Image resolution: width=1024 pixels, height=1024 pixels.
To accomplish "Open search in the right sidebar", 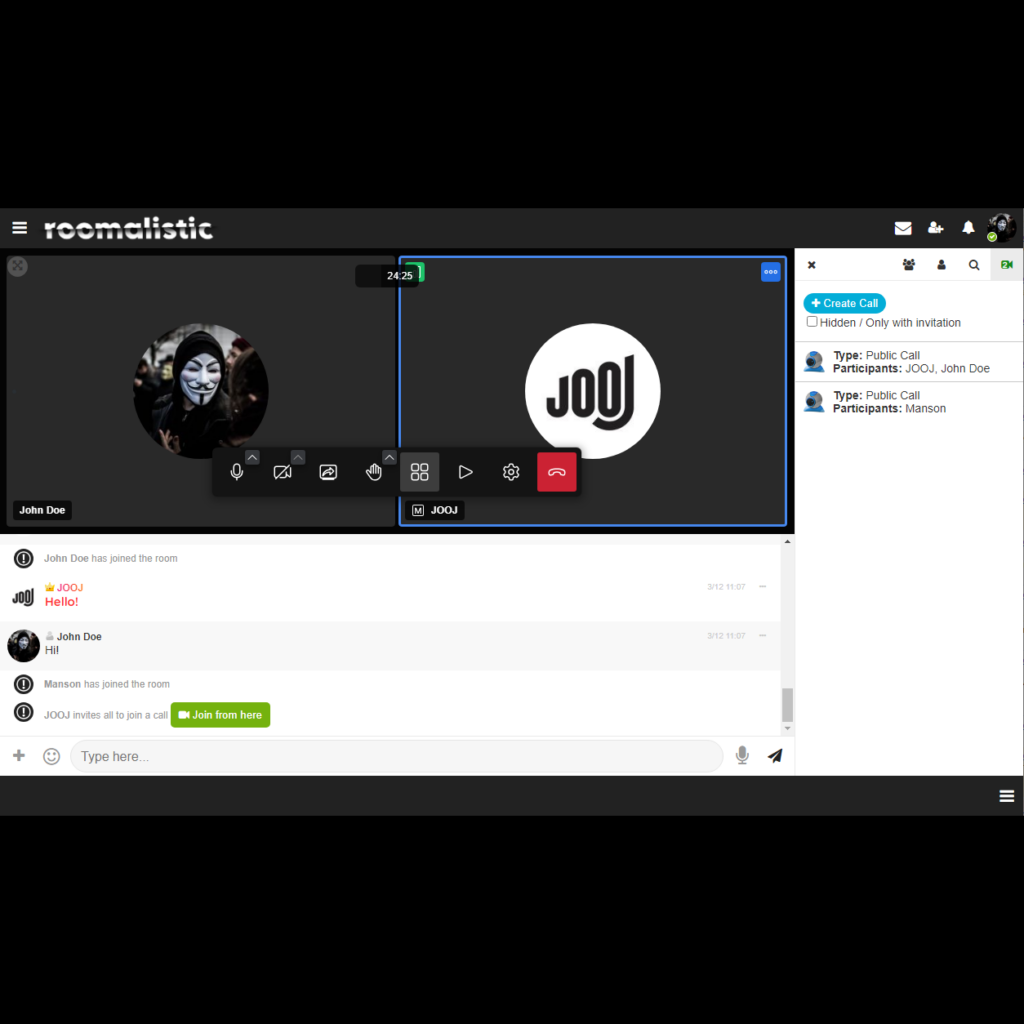I will [x=974, y=264].
